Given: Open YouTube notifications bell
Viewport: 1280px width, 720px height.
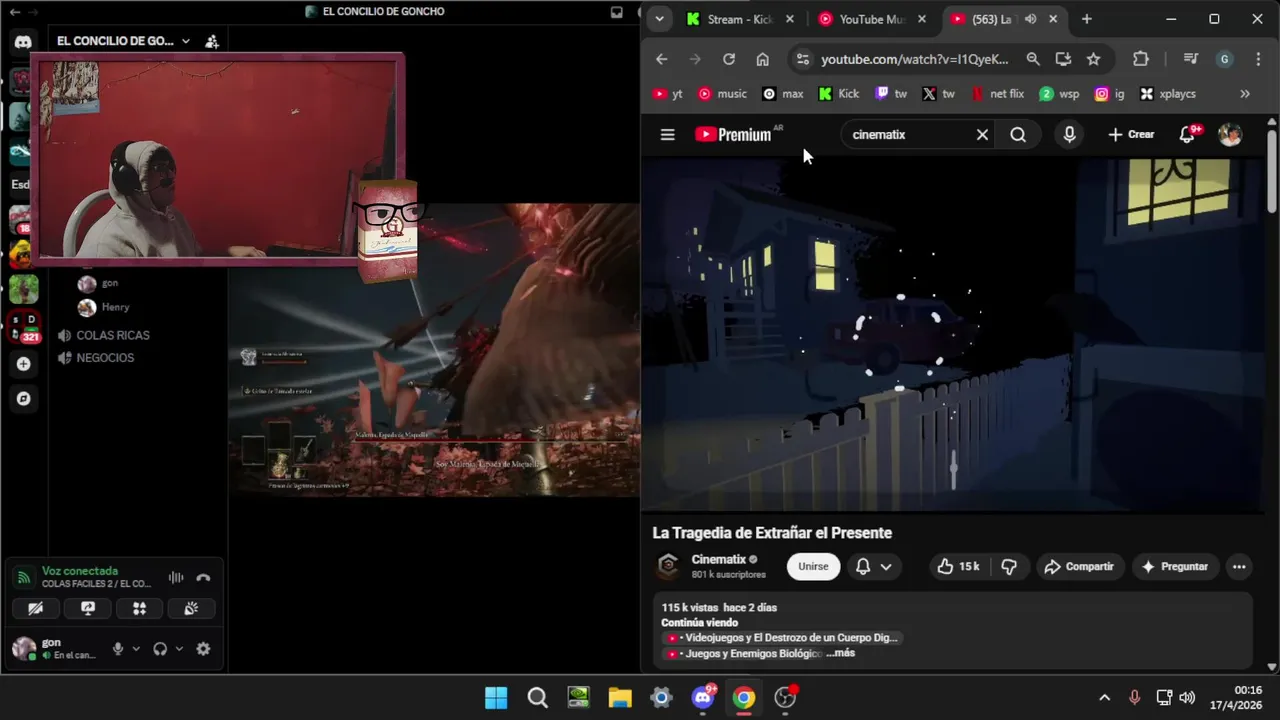Looking at the screenshot, I should (1187, 135).
